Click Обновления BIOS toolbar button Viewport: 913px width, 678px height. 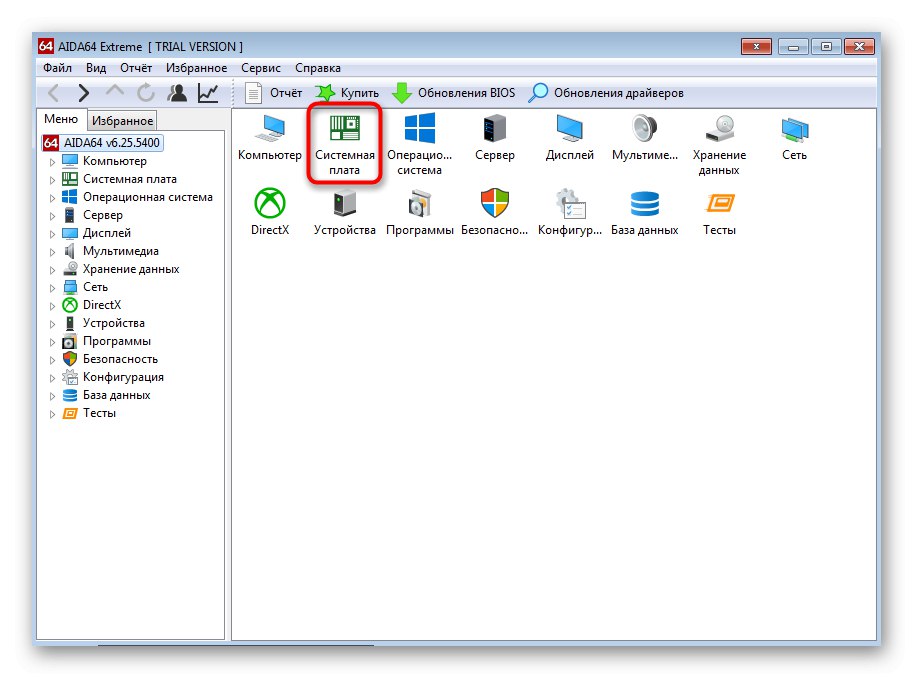[x=454, y=93]
